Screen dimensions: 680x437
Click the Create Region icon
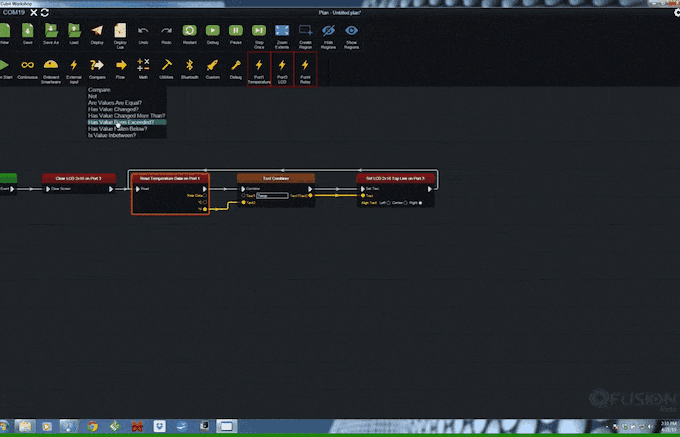pyautogui.click(x=305, y=30)
